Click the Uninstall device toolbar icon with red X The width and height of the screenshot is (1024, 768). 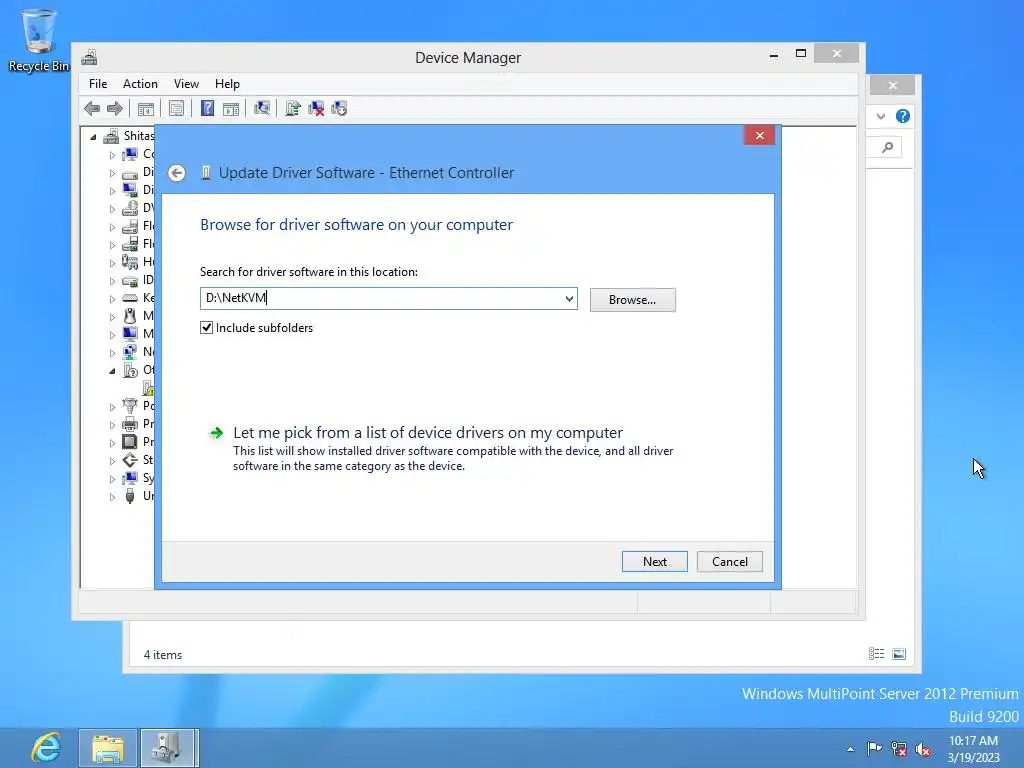(x=316, y=108)
